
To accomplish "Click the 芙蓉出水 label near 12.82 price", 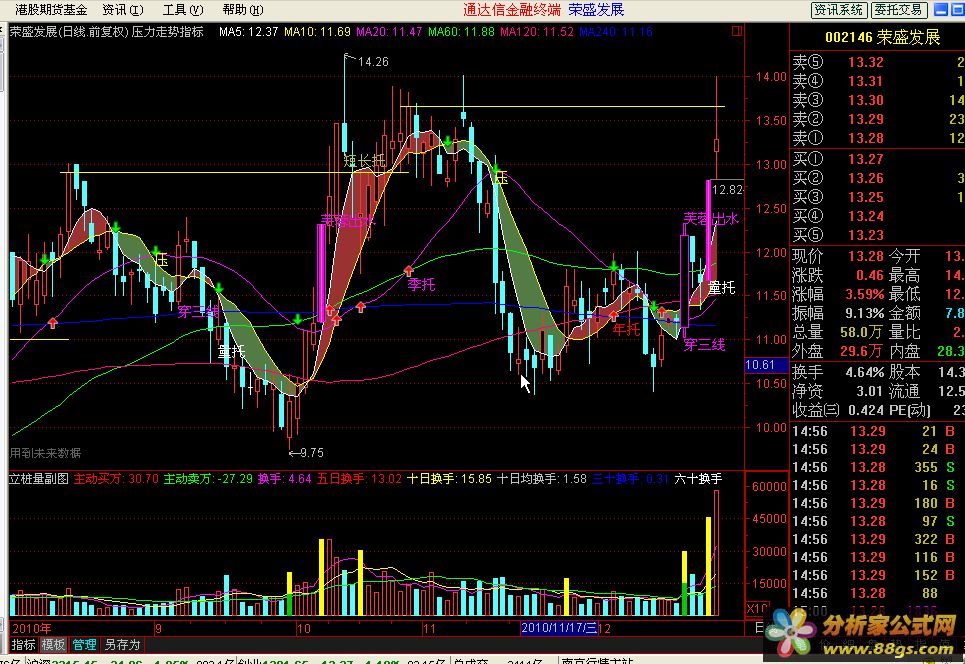I will click(x=711, y=218).
